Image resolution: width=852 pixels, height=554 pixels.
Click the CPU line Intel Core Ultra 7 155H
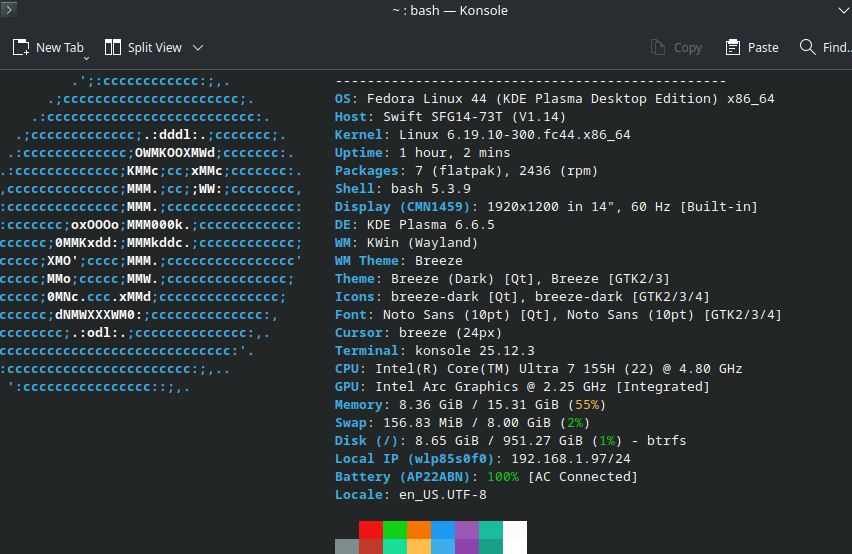pos(538,368)
